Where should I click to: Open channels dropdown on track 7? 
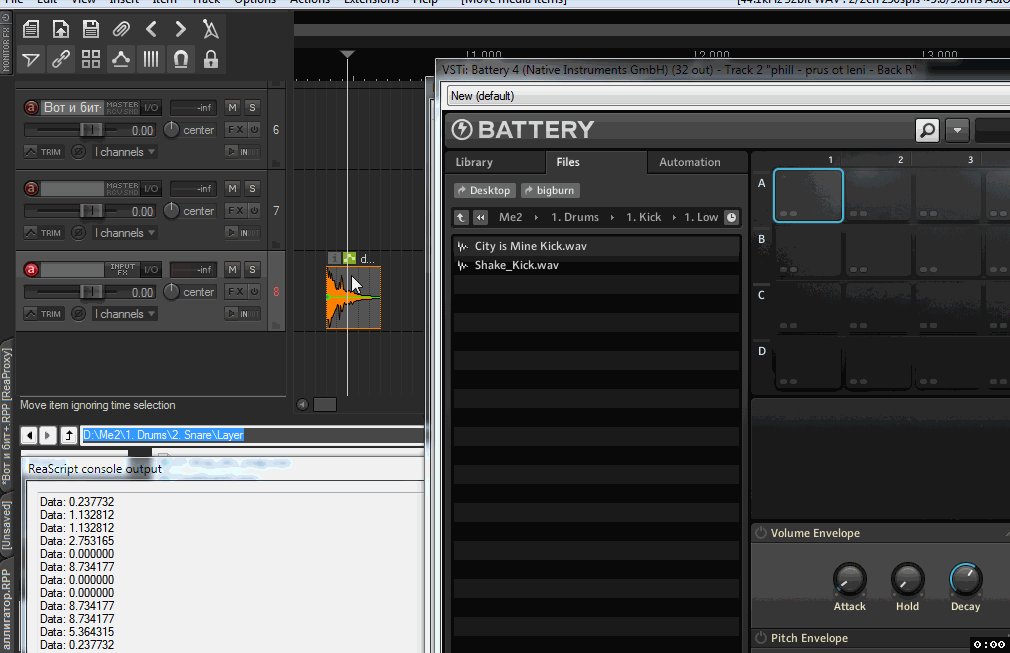(x=125, y=233)
